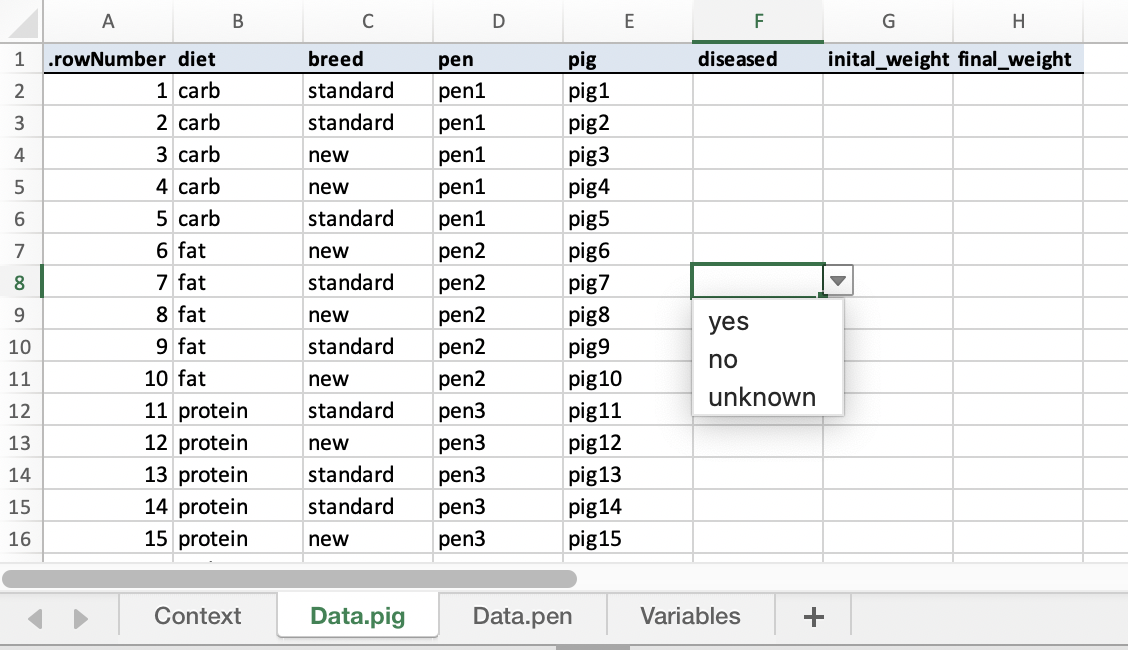Open the Data.pen sheet tab

[x=522, y=616]
